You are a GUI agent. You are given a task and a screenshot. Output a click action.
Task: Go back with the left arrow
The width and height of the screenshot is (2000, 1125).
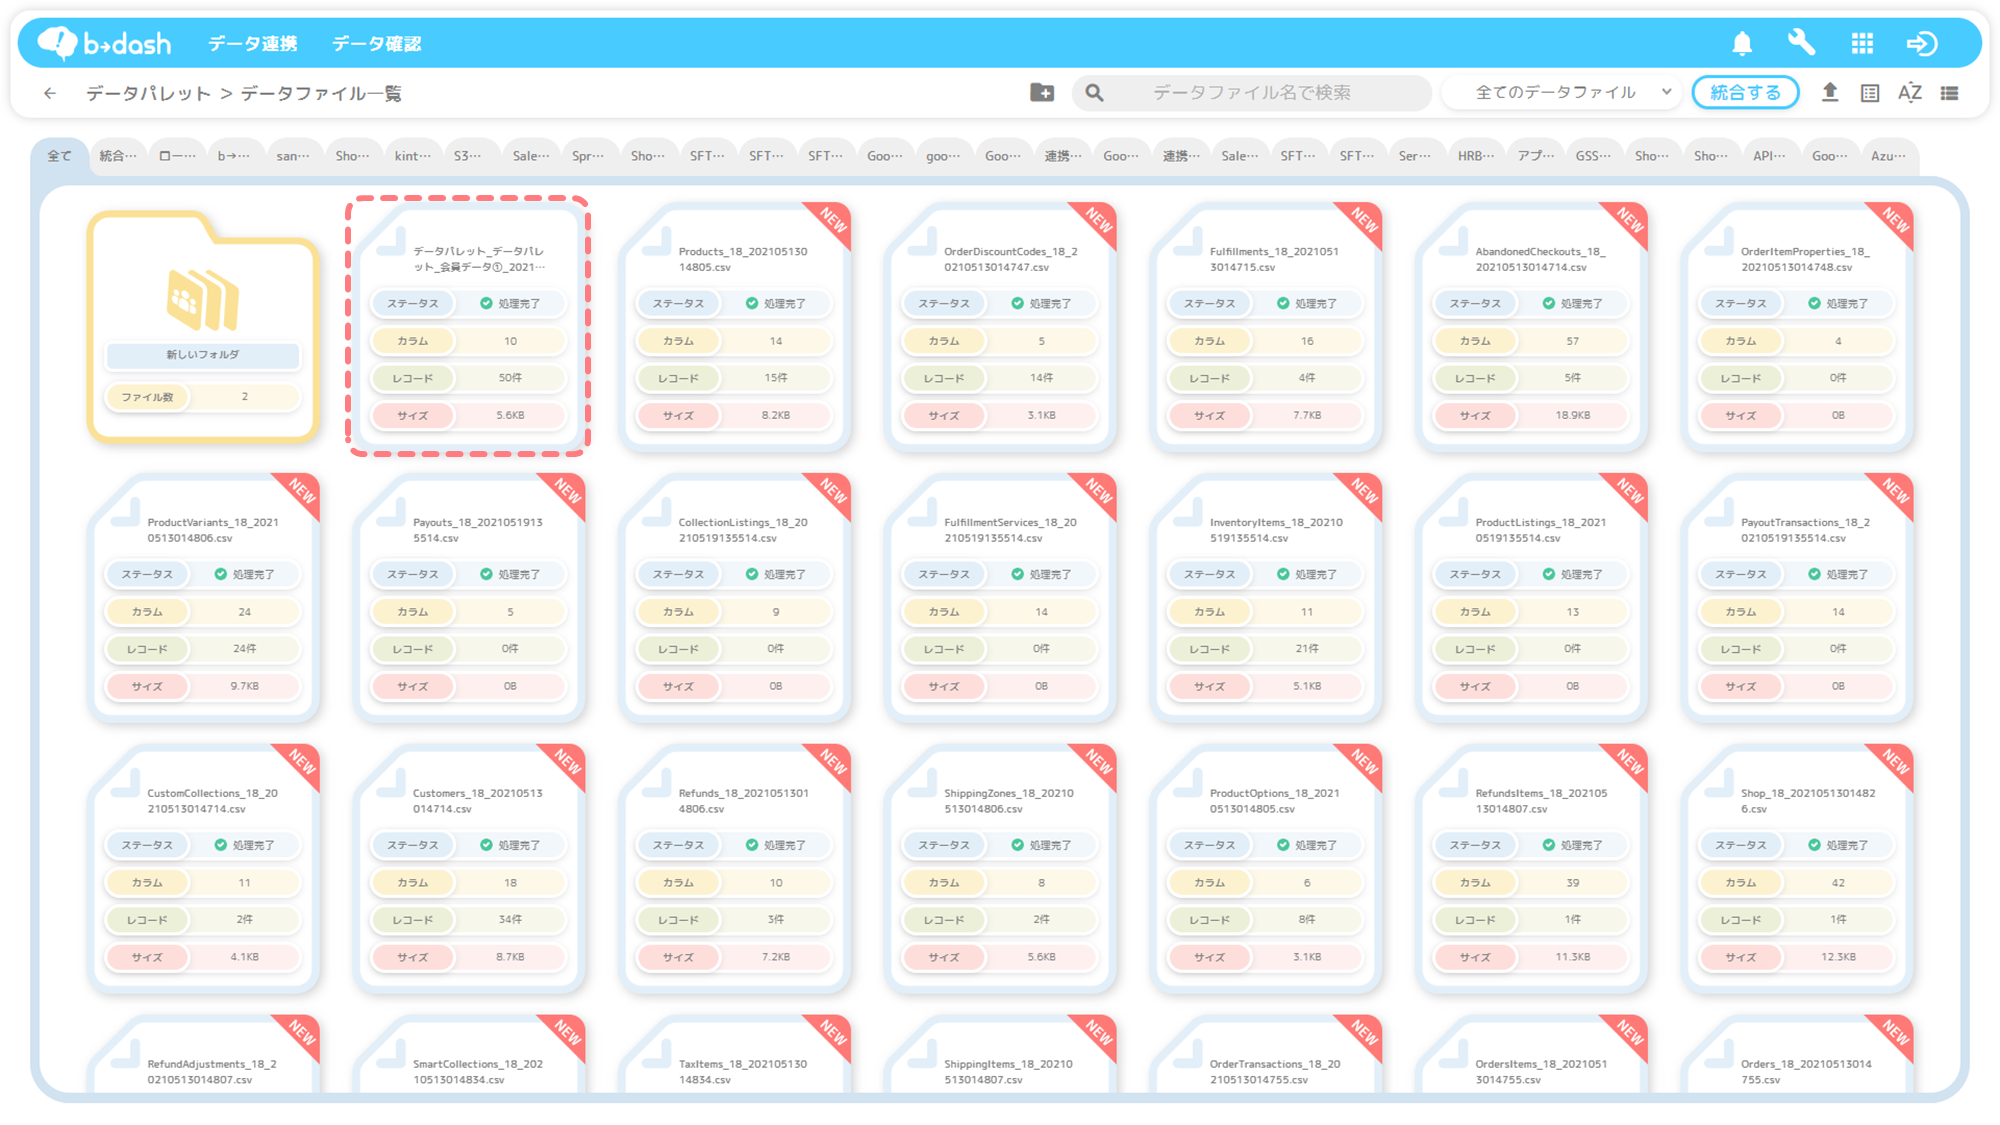click(x=50, y=93)
